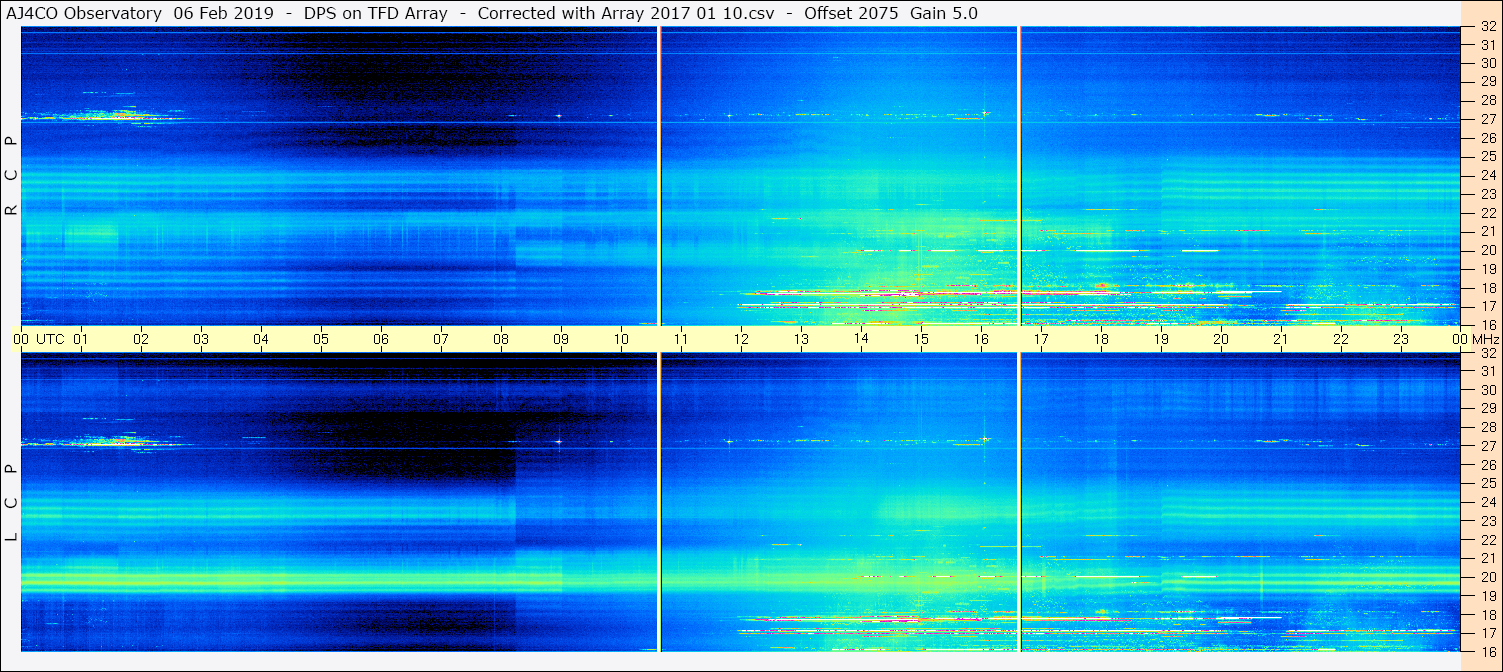
Task: Select hour 21 on the time axis
Action: [1281, 339]
